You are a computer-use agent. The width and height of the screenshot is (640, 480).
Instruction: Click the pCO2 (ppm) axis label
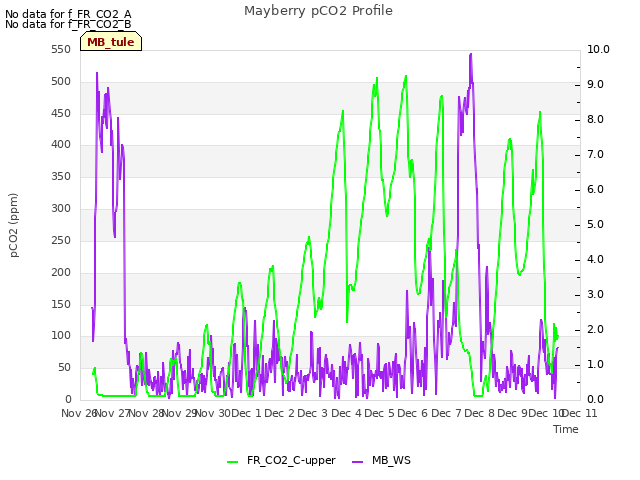coord(14,225)
